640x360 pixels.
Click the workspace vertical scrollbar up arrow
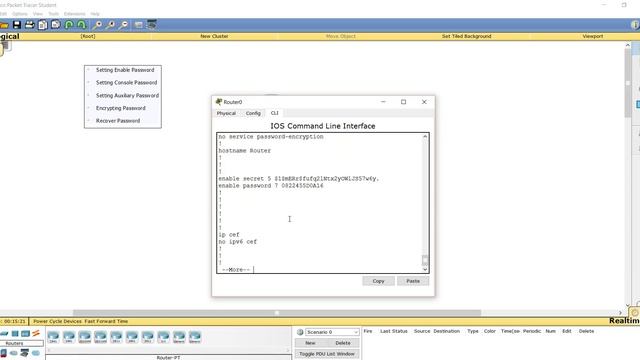point(628,45)
